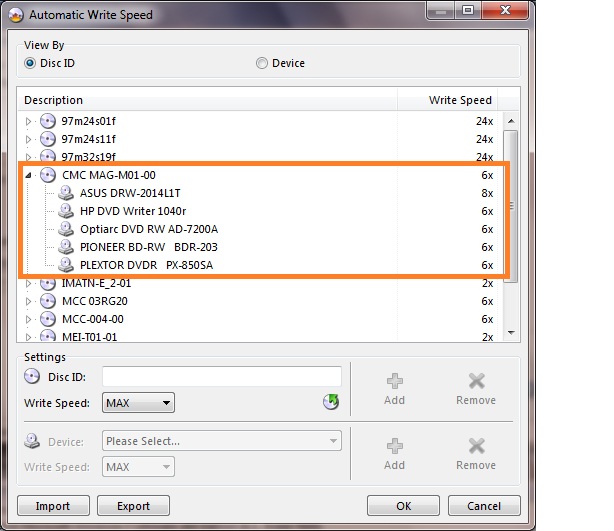Click the green refresh disc ID icon

[x=331, y=402]
